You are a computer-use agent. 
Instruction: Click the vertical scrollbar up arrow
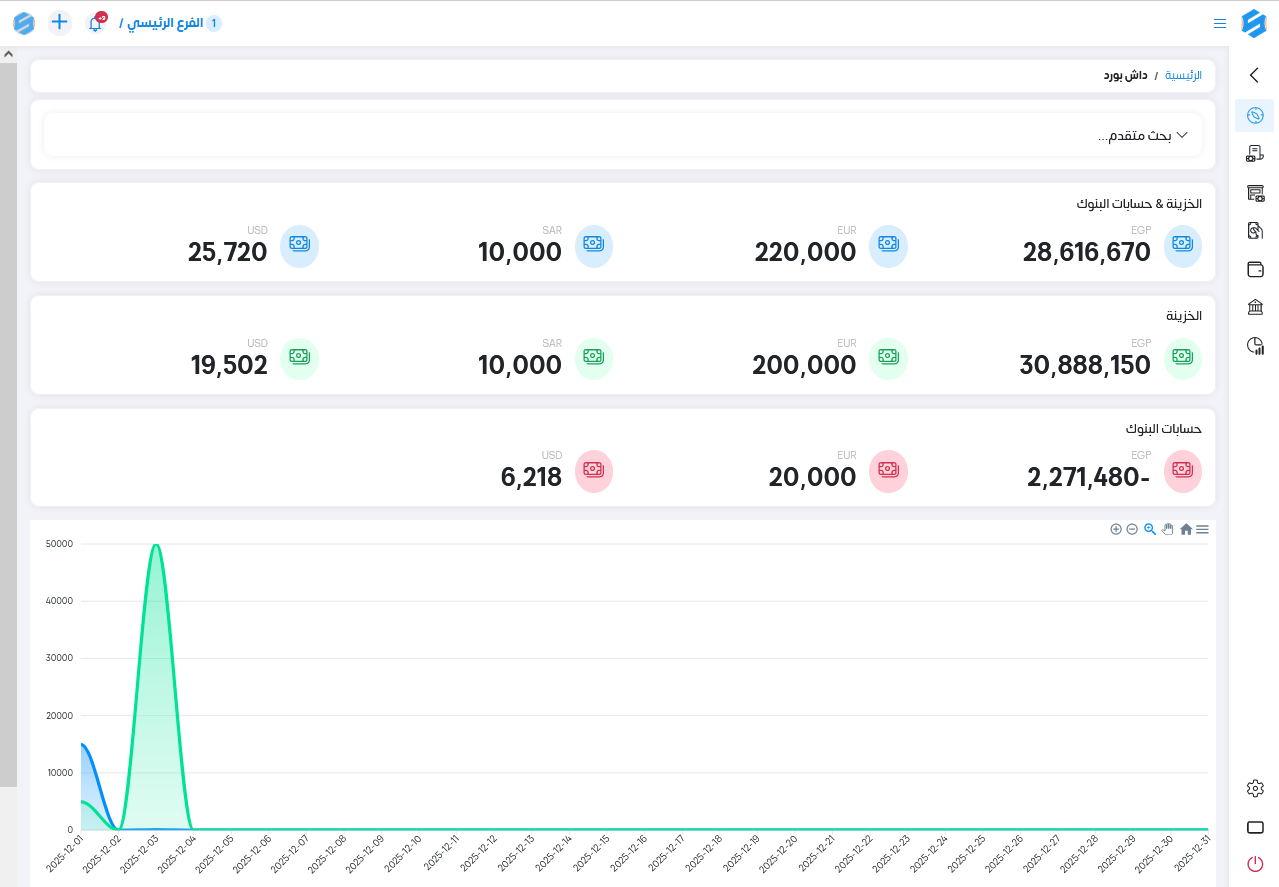(x=8, y=54)
